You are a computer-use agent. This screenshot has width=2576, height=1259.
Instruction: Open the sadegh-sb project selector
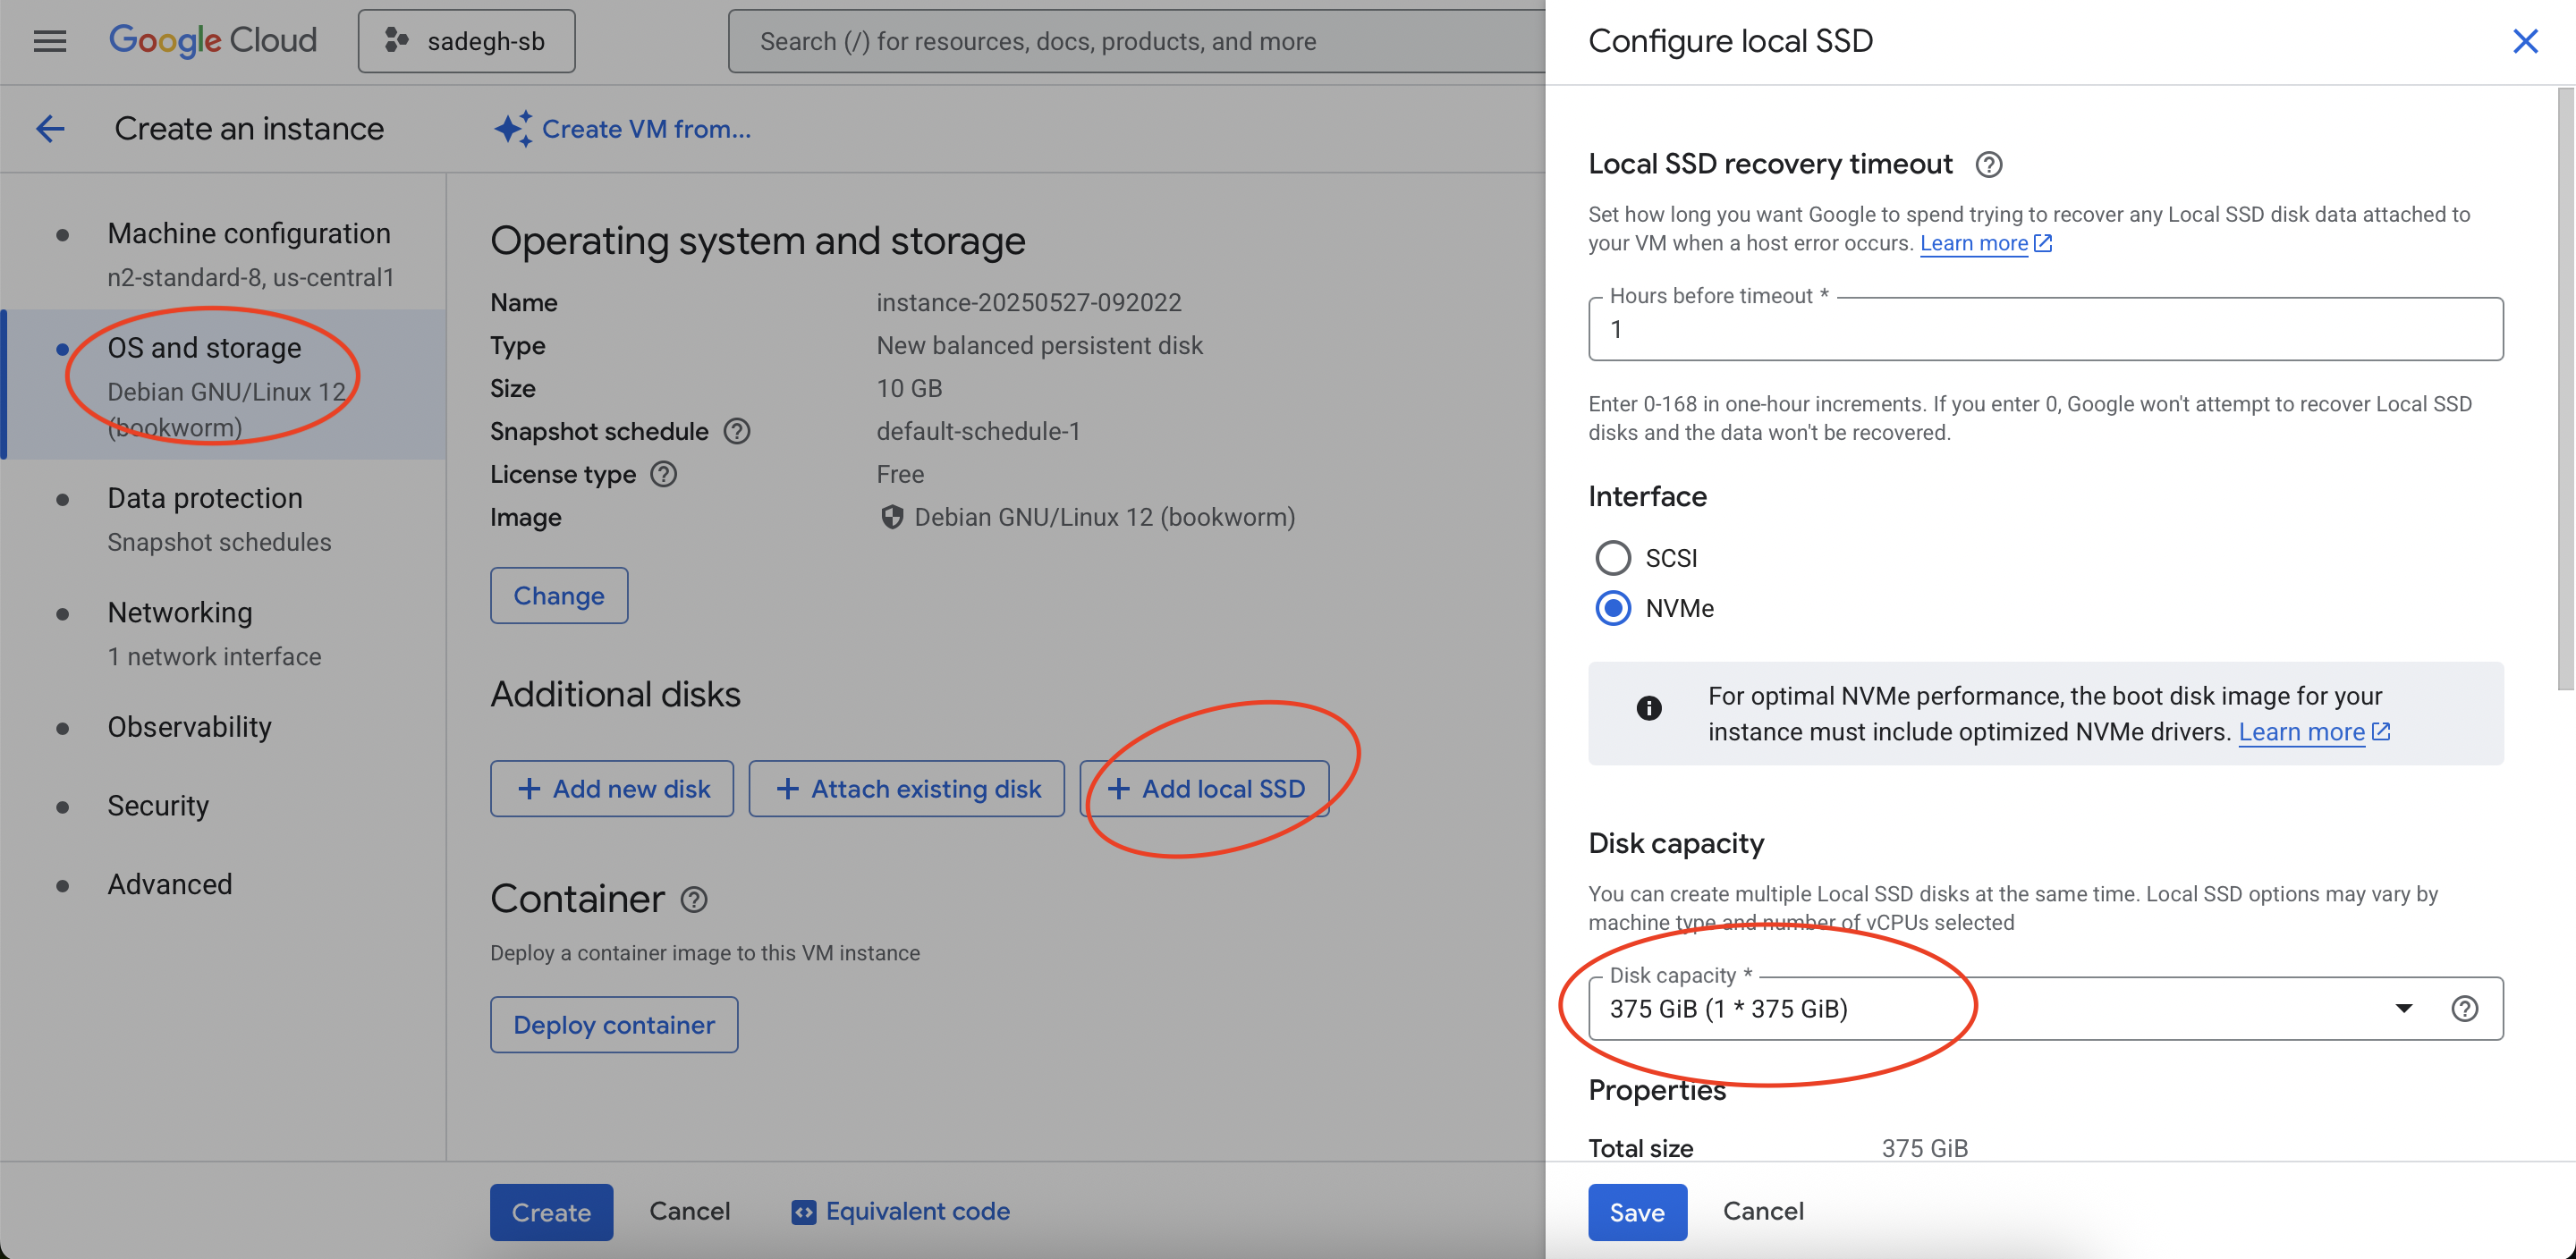point(466,41)
